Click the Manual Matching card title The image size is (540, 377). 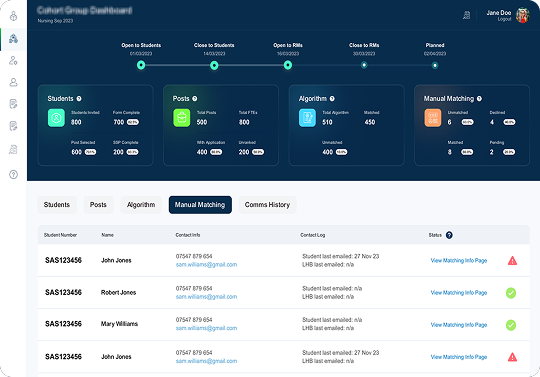(449, 99)
